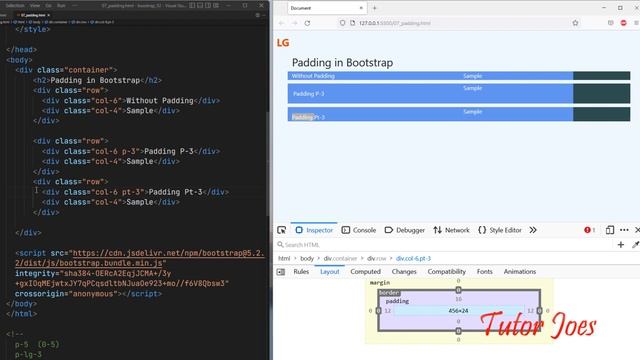This screenshot has width=640, height=360.
Task: Show the error count badge details
Action: (589, 230)
